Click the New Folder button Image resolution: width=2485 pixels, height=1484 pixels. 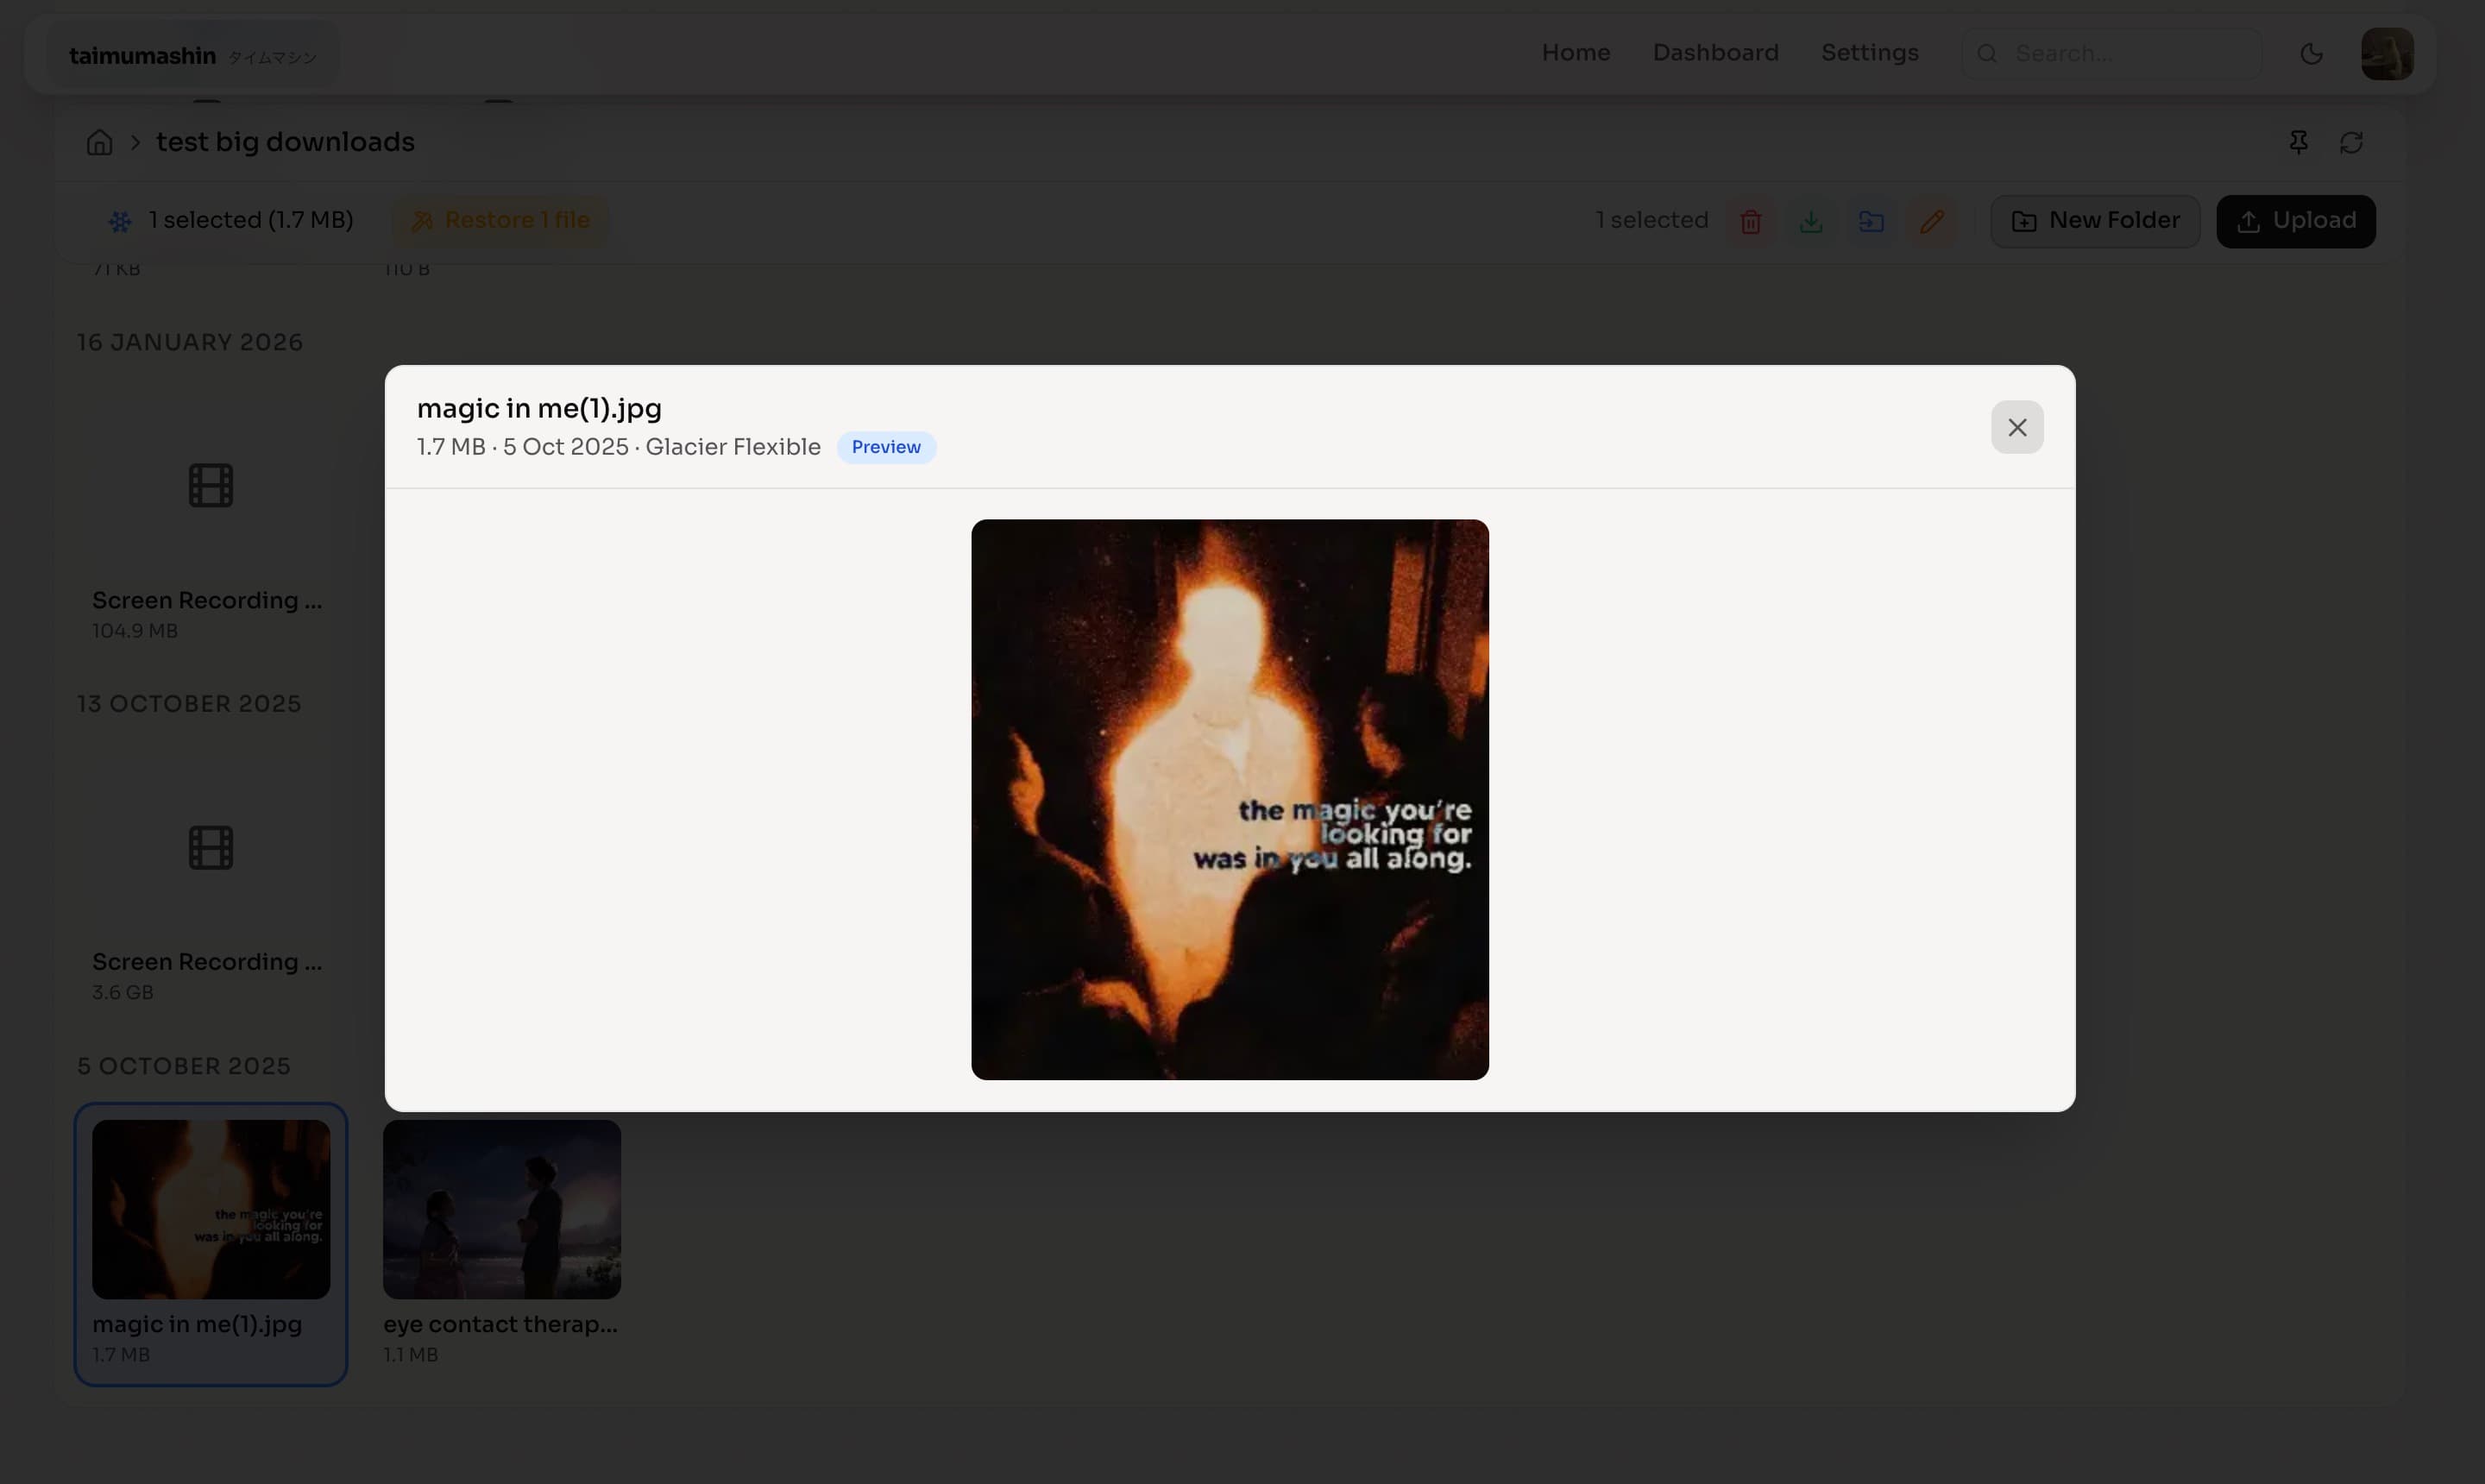[x=2095, y=221]
